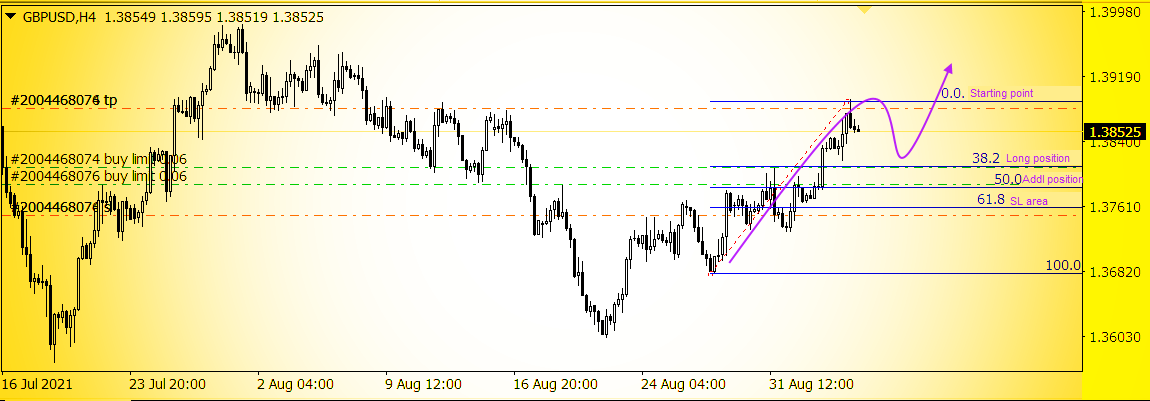Click the chart shift triangle marker at top
Viewport: 1150px width, 401px height.
tap(865, 10)
